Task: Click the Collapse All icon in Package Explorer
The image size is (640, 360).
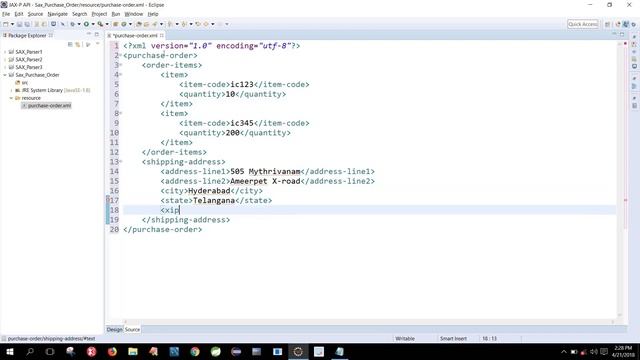Action: pos(70,44)
